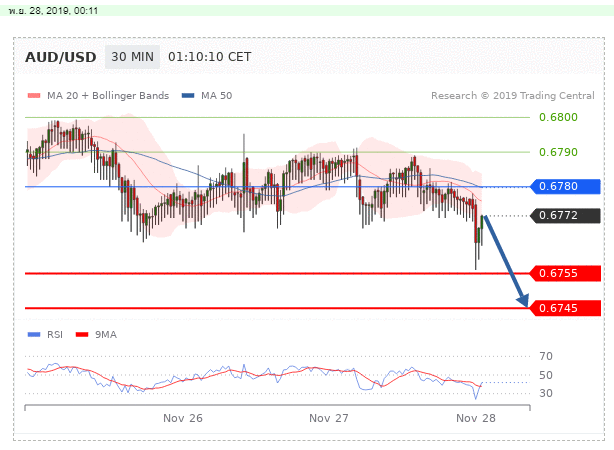Image resolution: width=614 pixels, height=450 pixels.
Task: Click the 0.6790 resistance level label
Action: tap(558, 152)
